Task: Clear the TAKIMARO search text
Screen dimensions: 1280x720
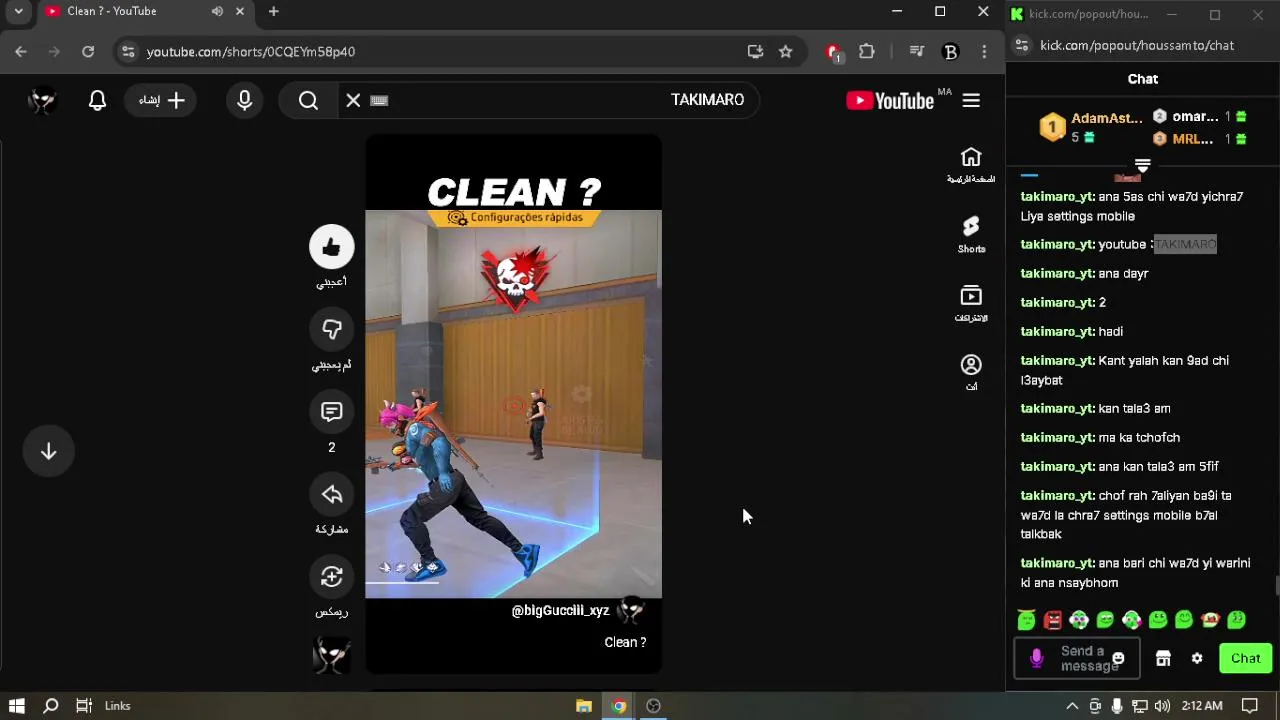Action: (353, 100)
